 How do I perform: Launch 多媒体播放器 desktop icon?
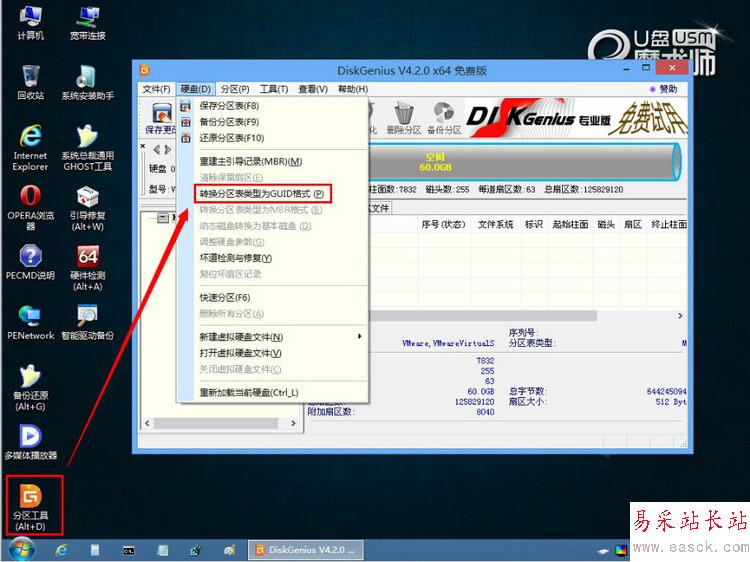(31, 442)
